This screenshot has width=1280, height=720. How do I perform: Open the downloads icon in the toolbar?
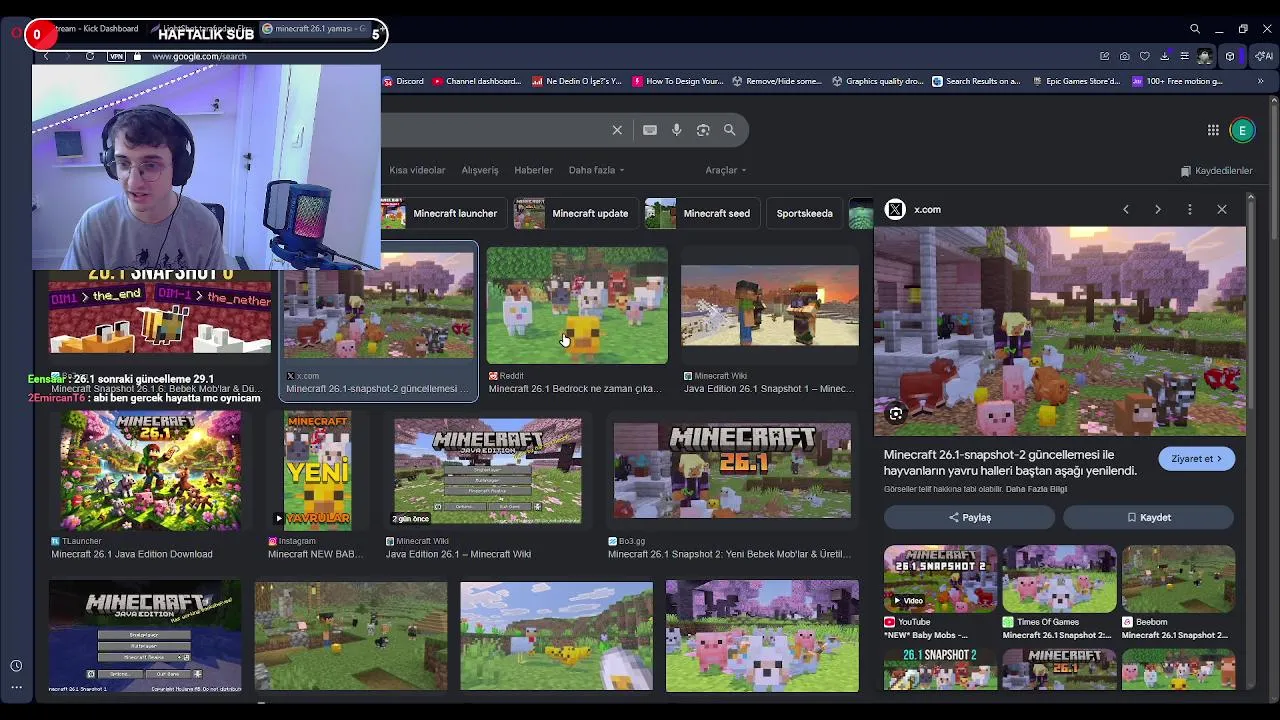[x=1164, y=56]
